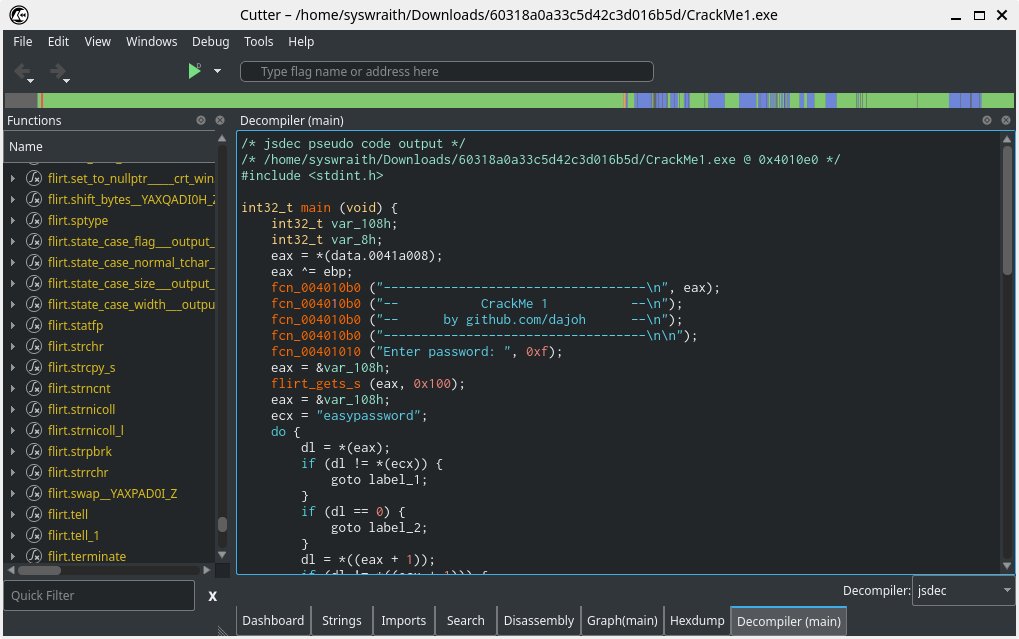Click the fcn_00401010 call in code

[x=316, y=352]
